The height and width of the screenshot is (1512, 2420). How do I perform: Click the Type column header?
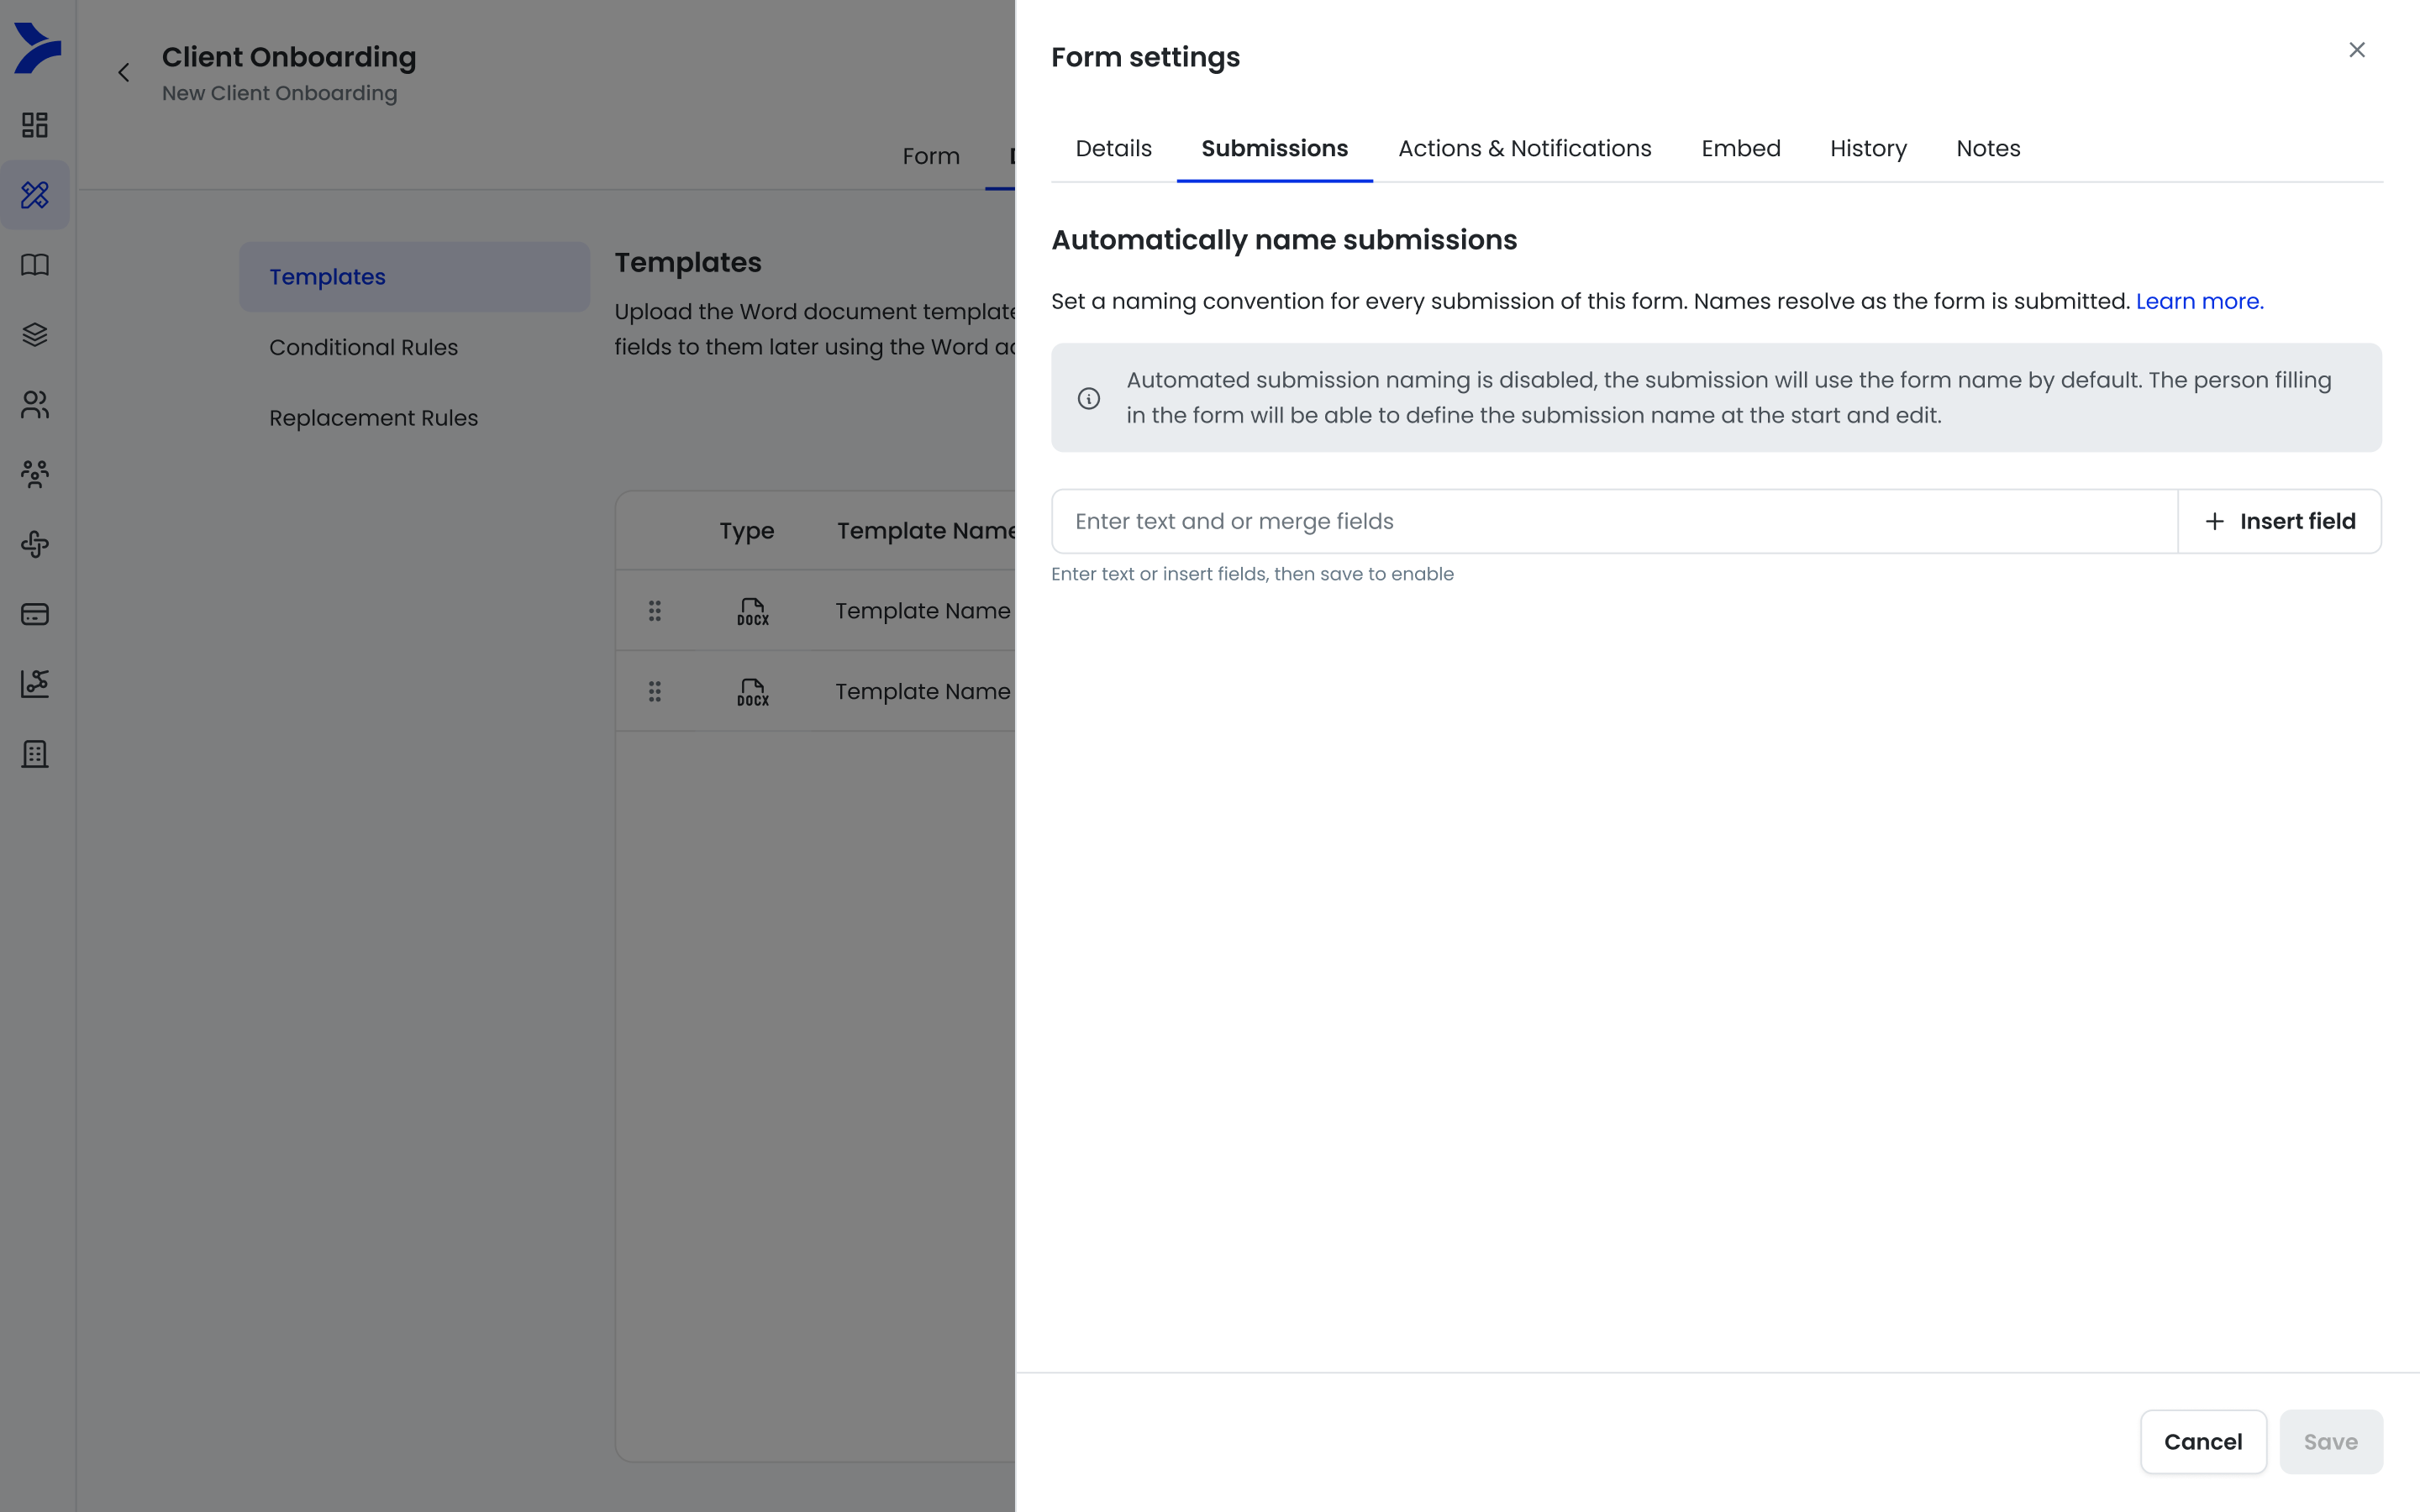pos(746,531)
